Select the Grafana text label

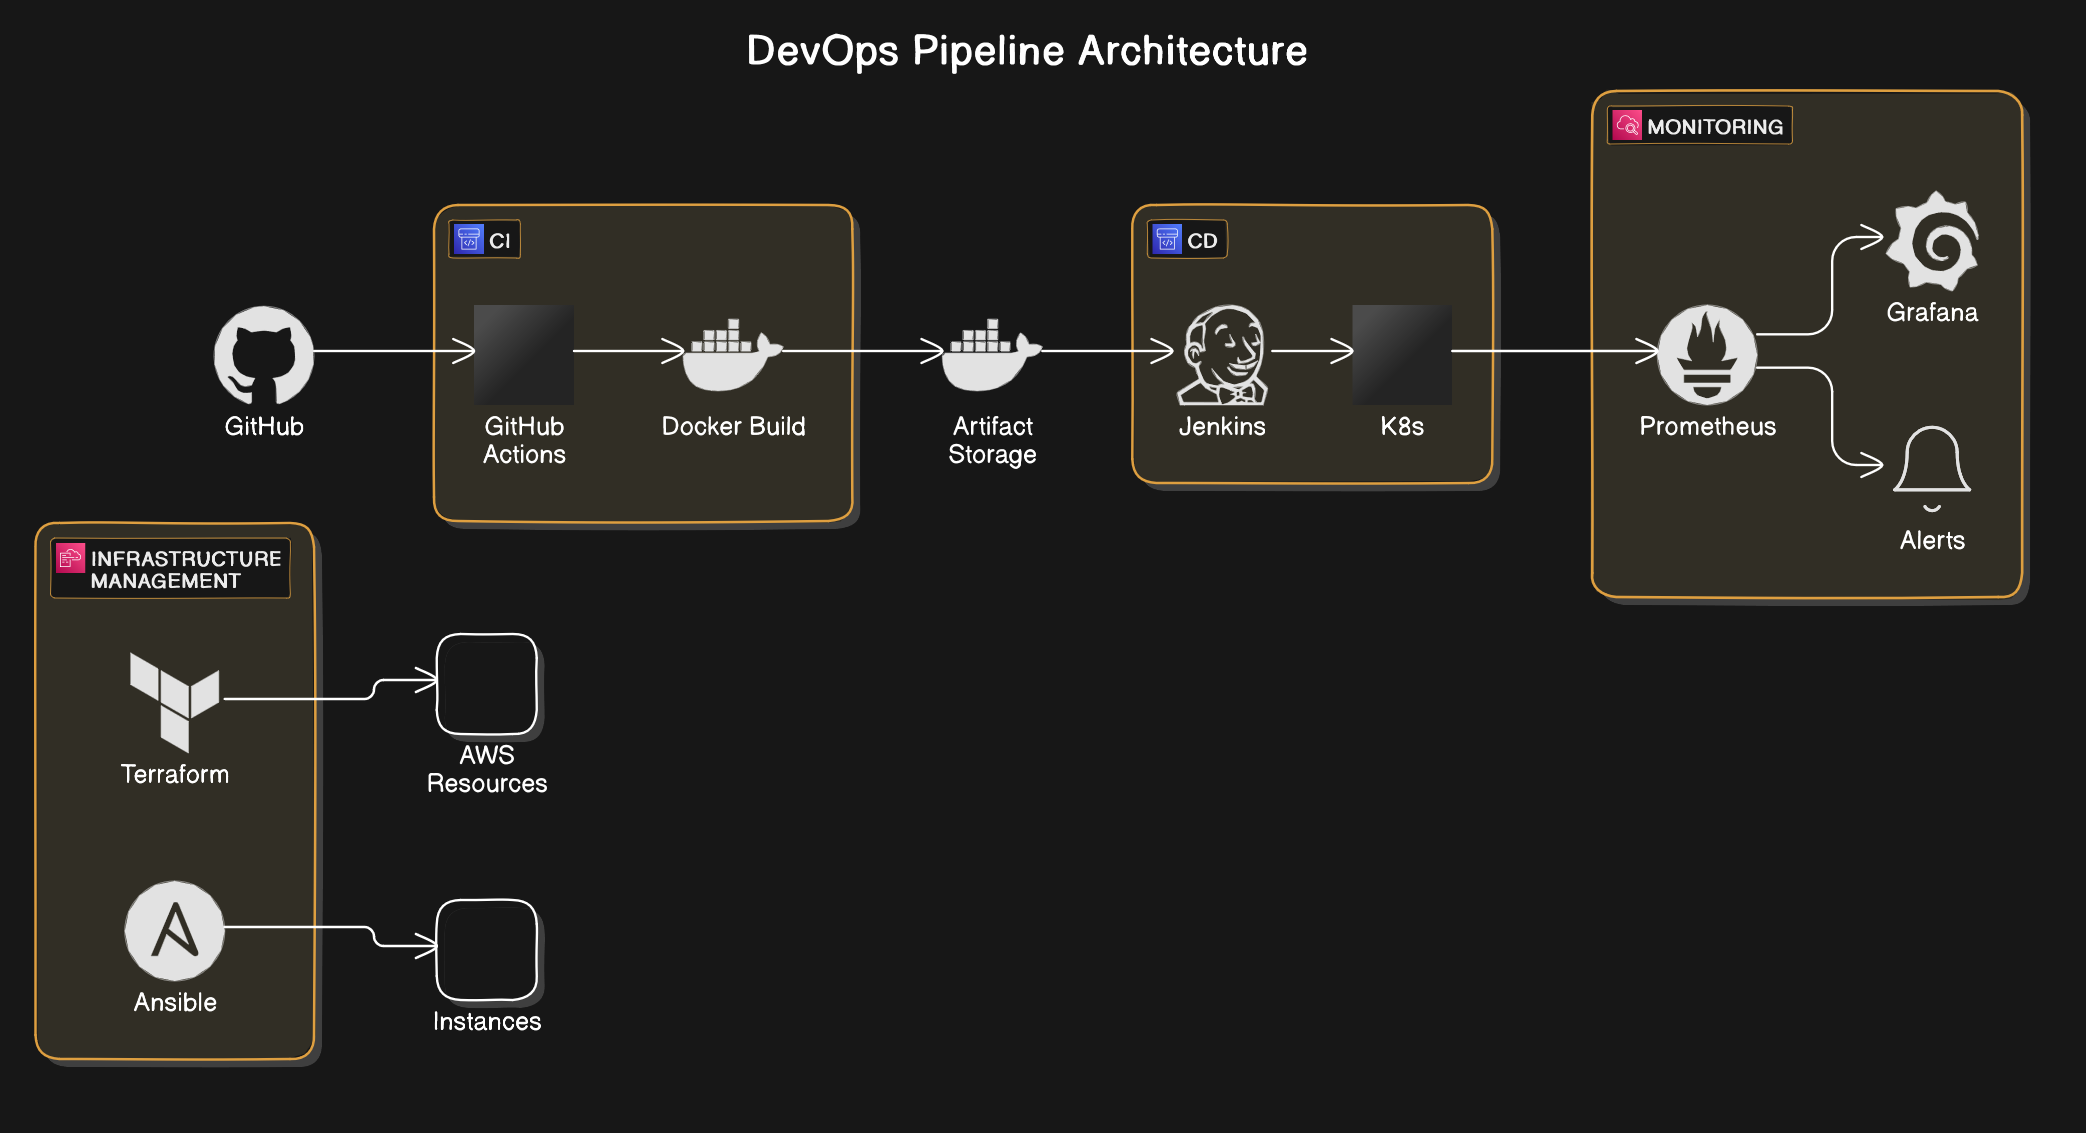[x=1932, y=312]
